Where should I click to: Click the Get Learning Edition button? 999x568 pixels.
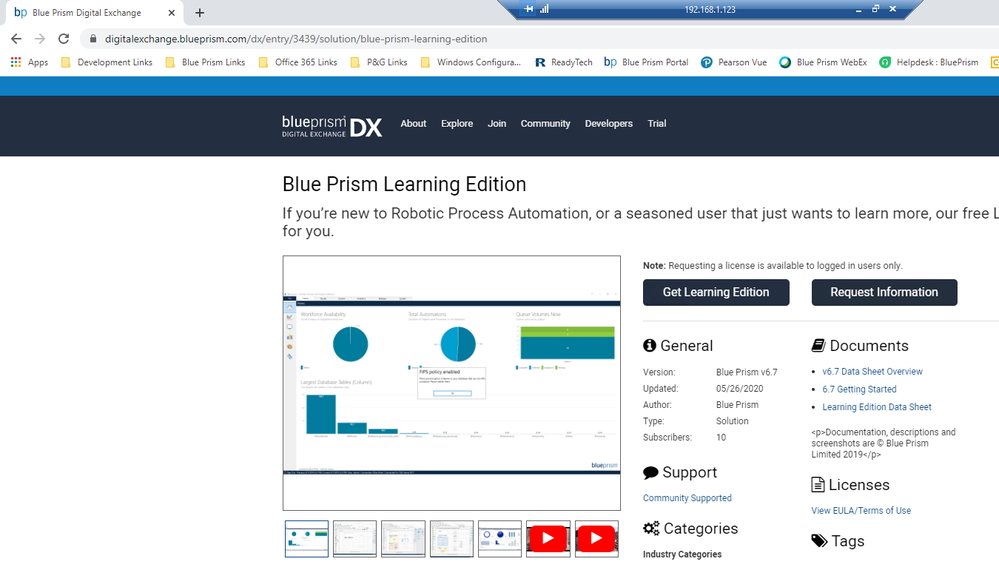pos(716,292)
